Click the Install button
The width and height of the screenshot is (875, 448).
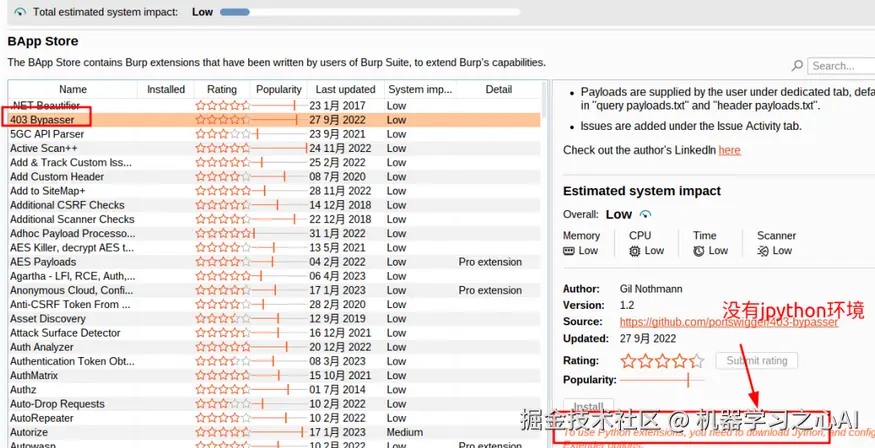pyautogui.click(x=589, y=406)
